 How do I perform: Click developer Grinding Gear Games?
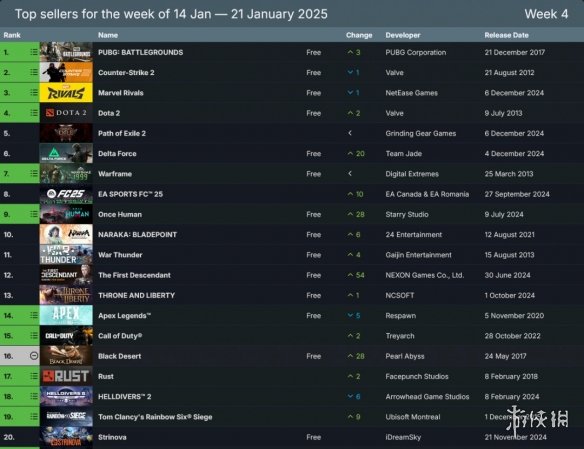(420, 133)
